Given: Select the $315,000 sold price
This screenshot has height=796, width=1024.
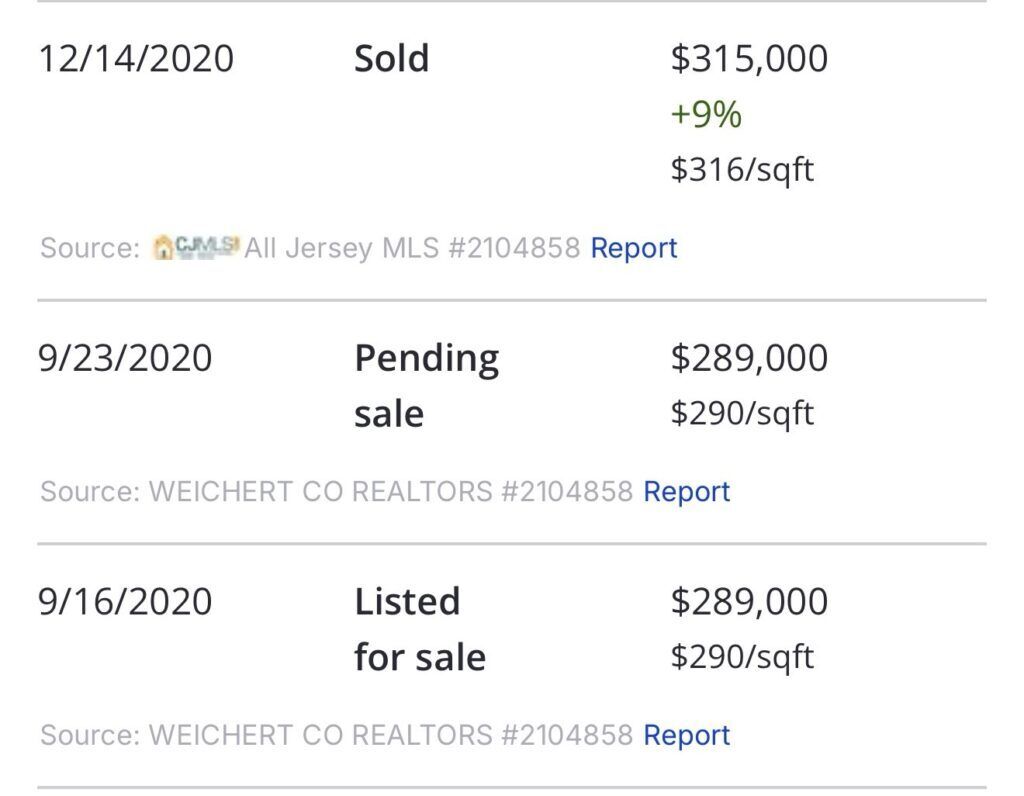Looking at the screenshot, I should 749,58.
